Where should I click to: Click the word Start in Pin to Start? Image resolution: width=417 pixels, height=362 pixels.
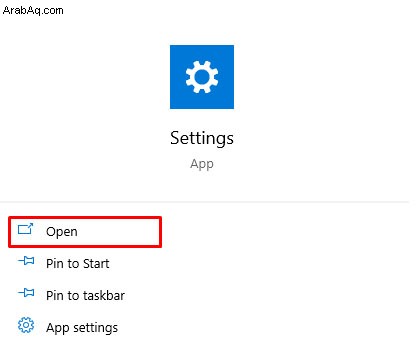(96, 264)
